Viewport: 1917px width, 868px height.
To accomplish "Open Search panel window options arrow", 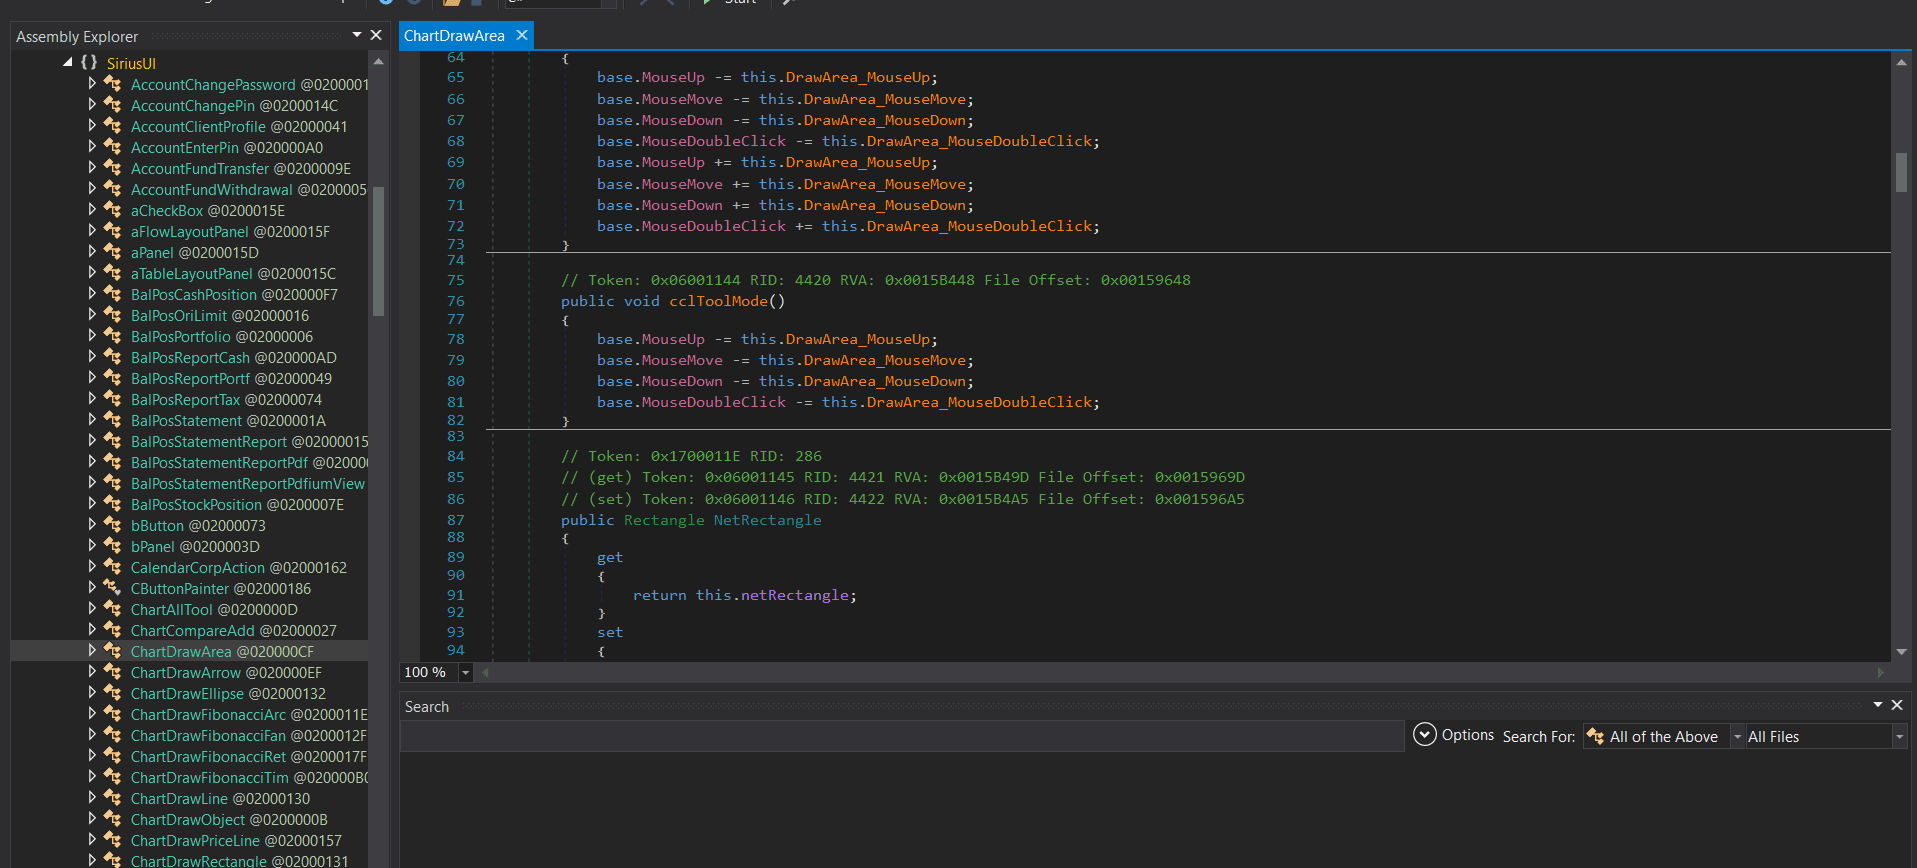I will point(1878,705).
